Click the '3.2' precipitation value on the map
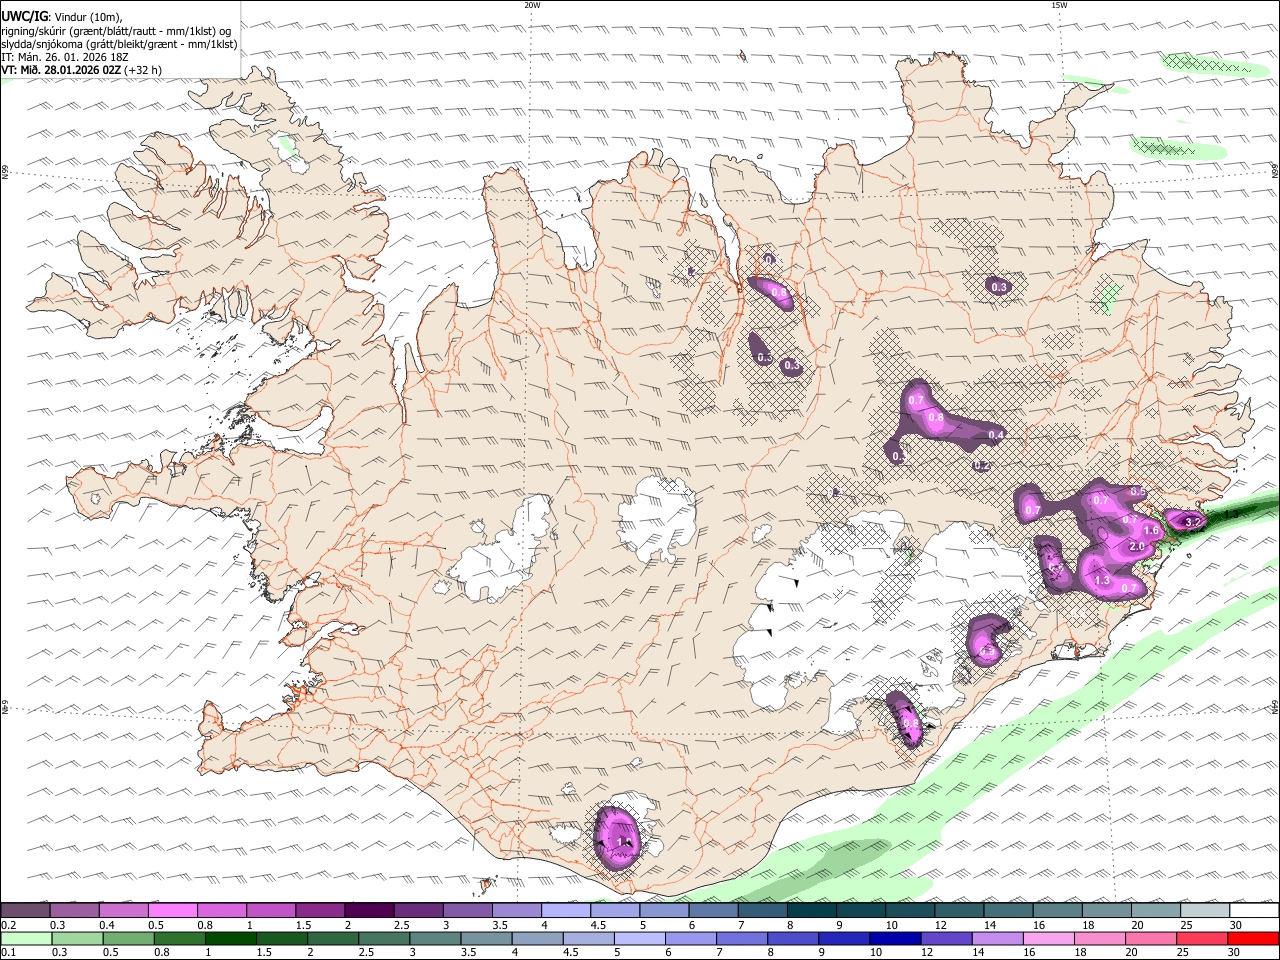This screenshot has height=960, width=1280. pyautogui.click(x=1191, y=522)
